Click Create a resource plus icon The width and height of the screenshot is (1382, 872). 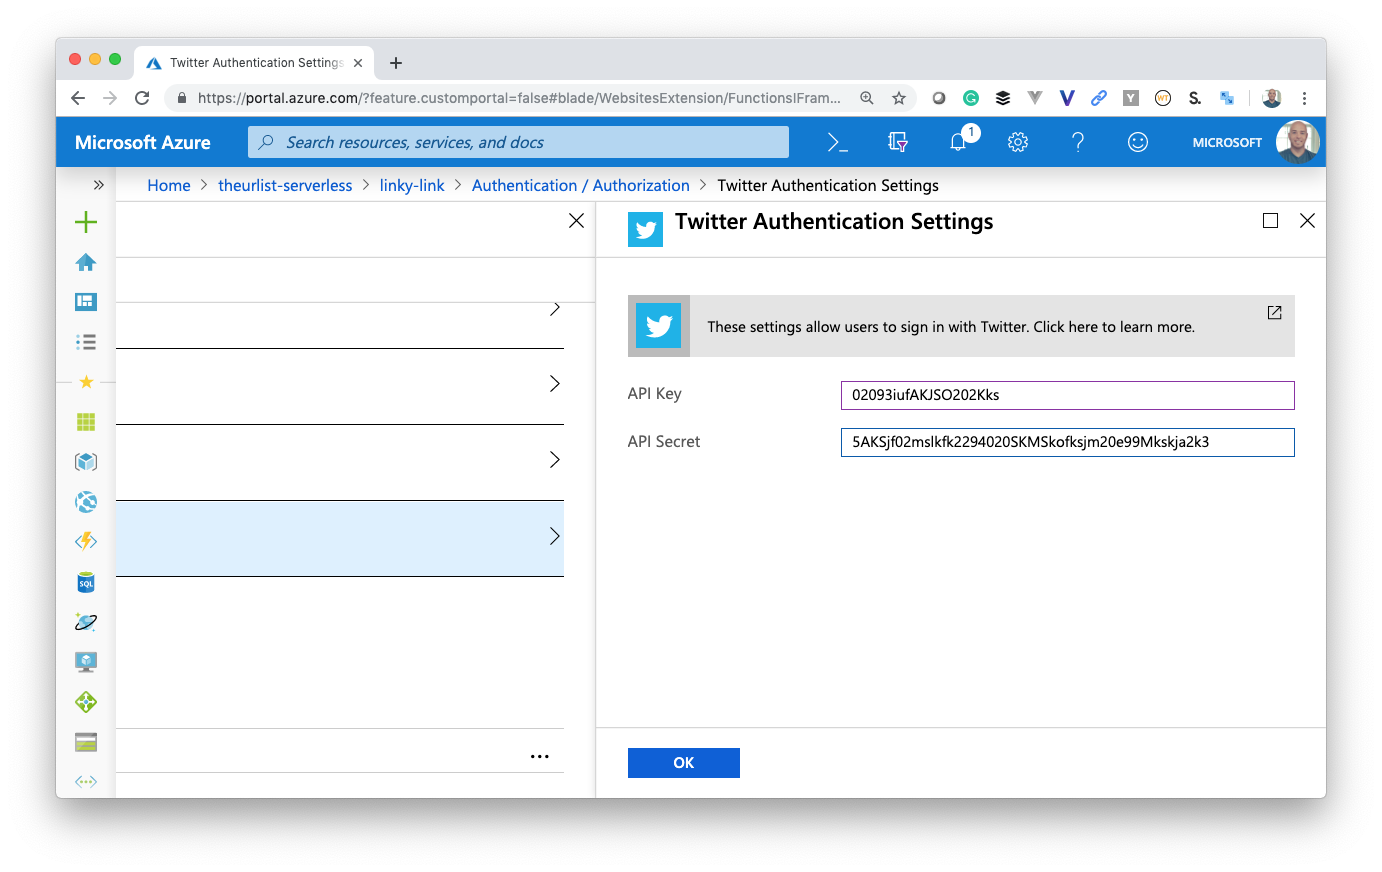click(86, 222)
